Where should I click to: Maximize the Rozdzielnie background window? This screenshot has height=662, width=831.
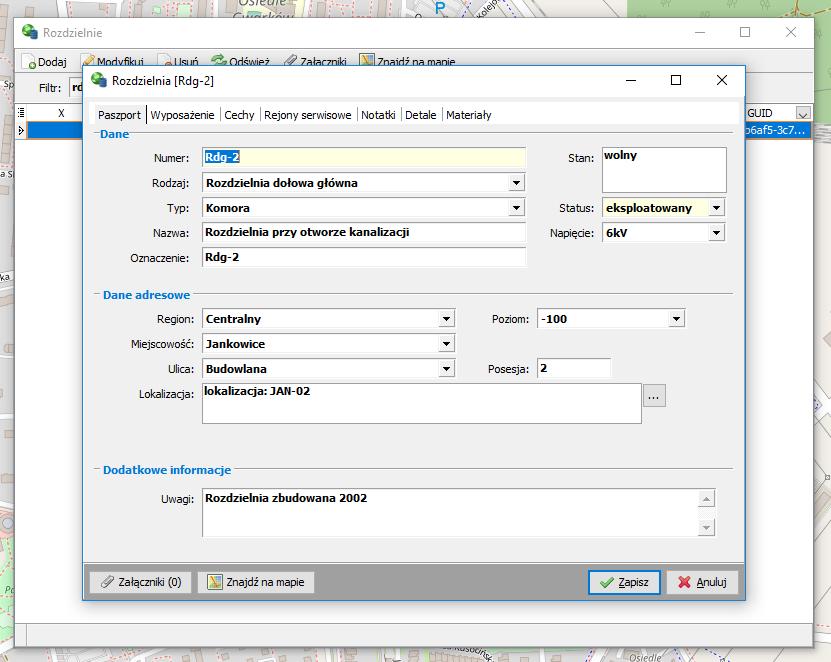tap(745, 32)
